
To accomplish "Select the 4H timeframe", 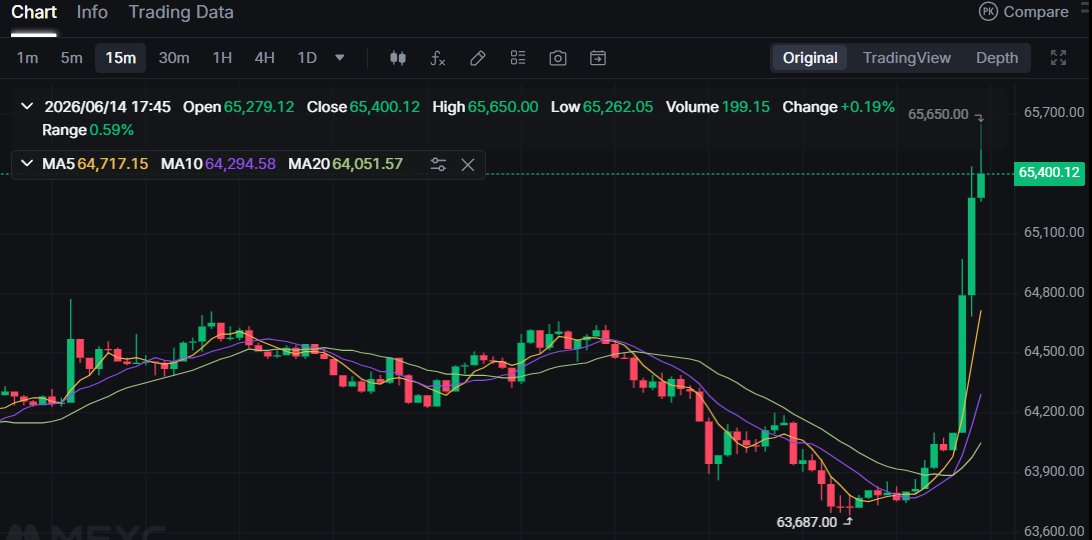I will (x=265, y=58).
